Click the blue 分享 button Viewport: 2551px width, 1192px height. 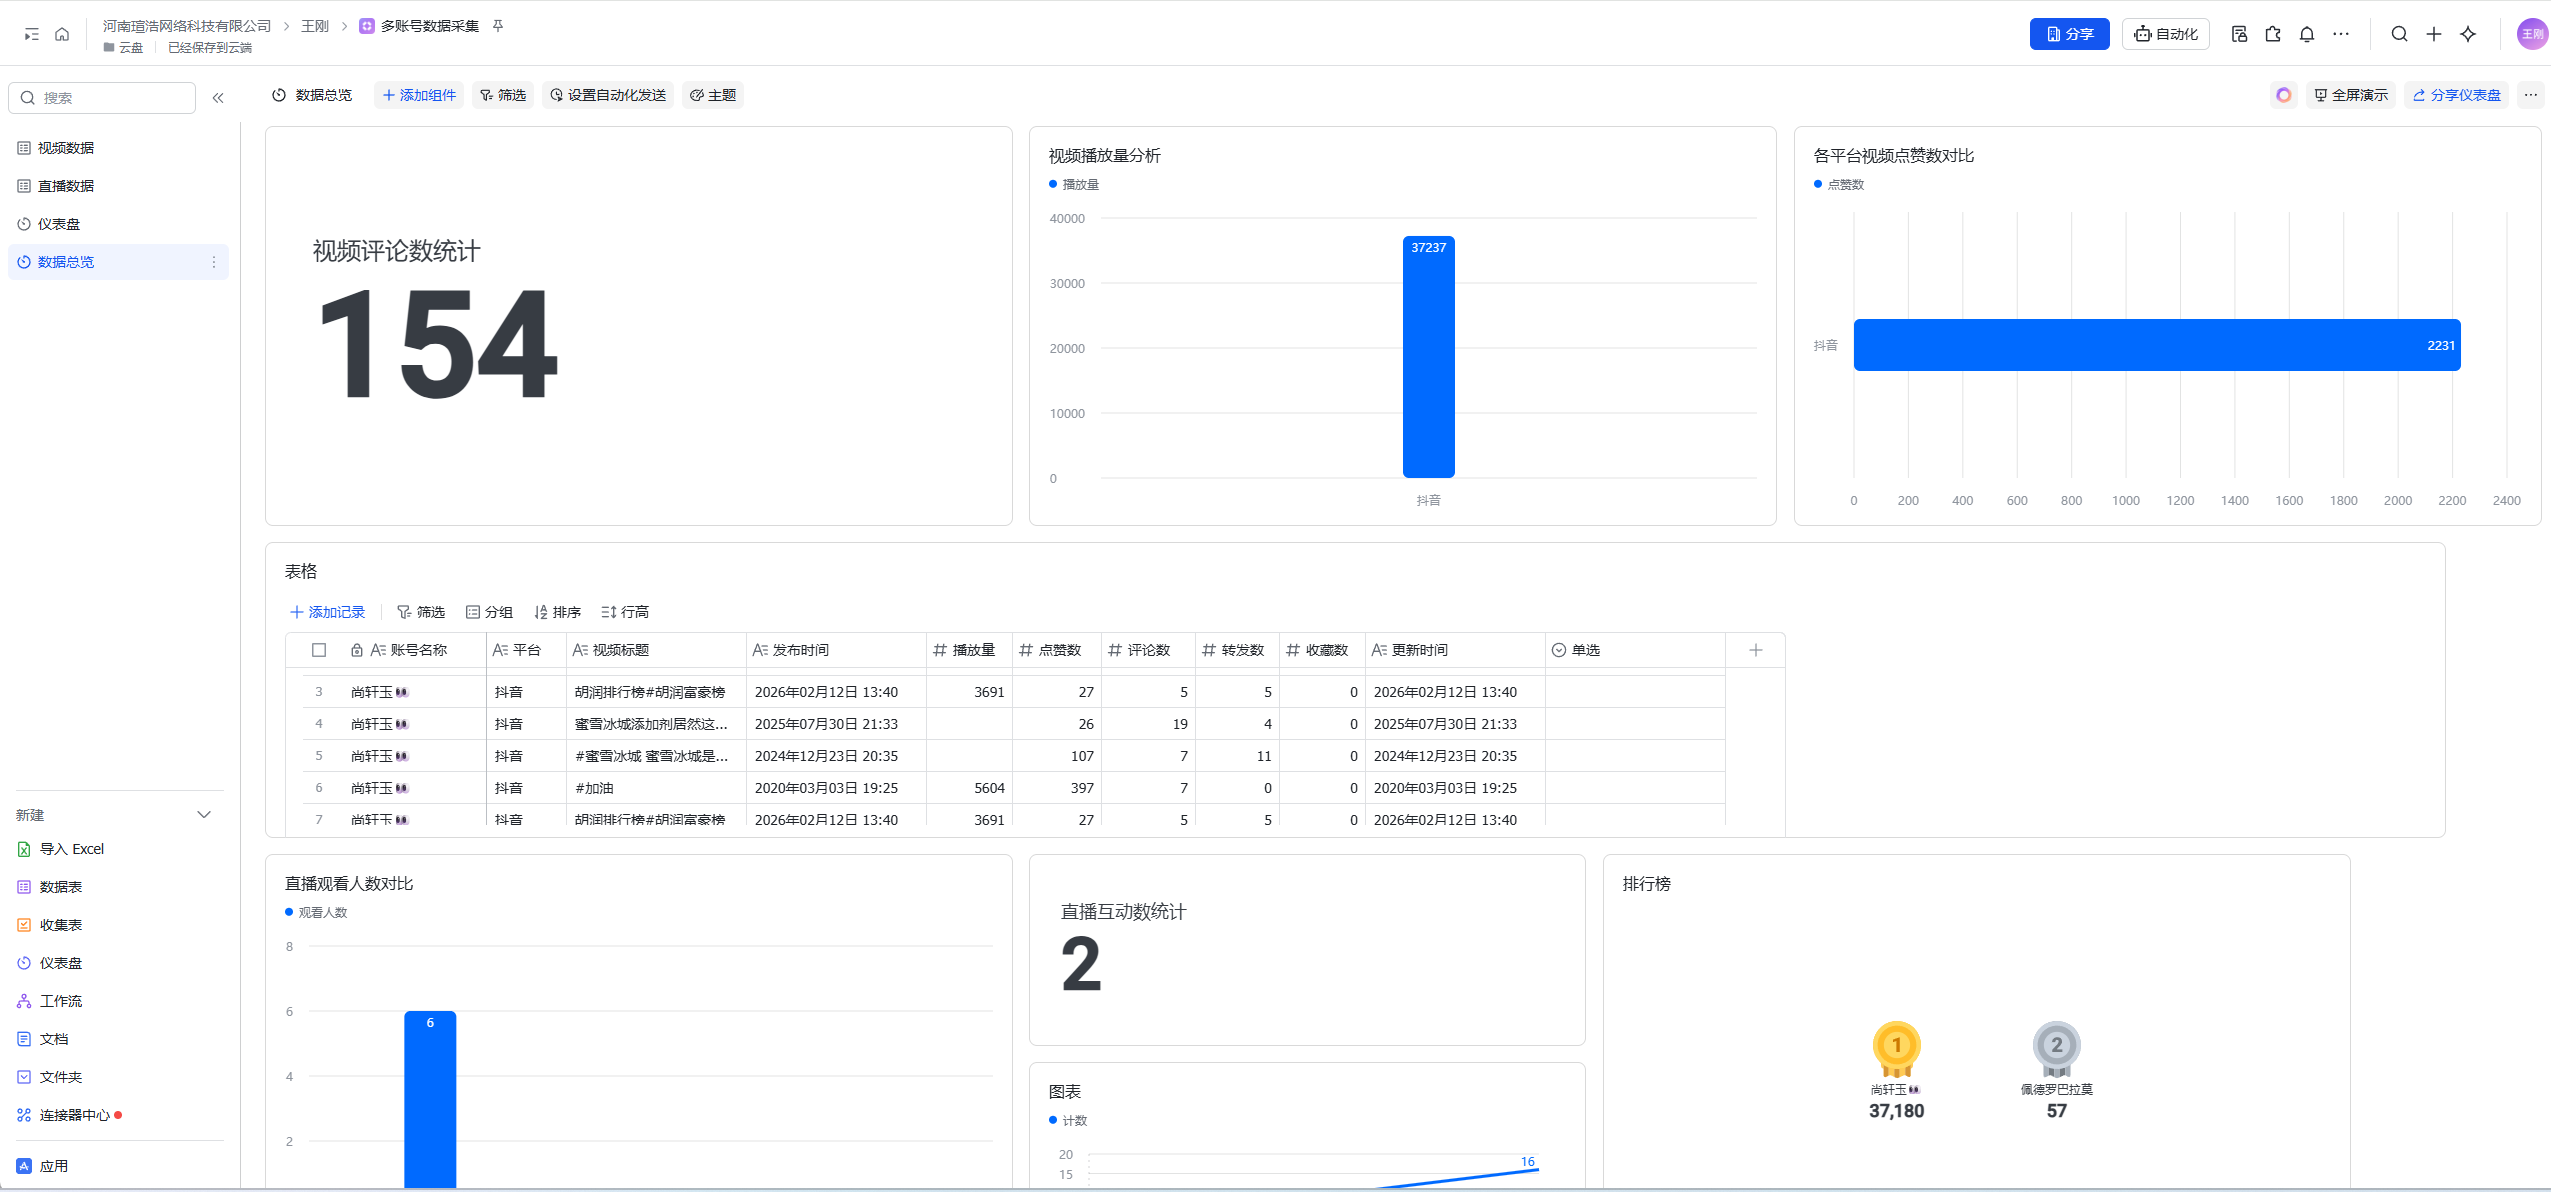tap(2068, 34)
